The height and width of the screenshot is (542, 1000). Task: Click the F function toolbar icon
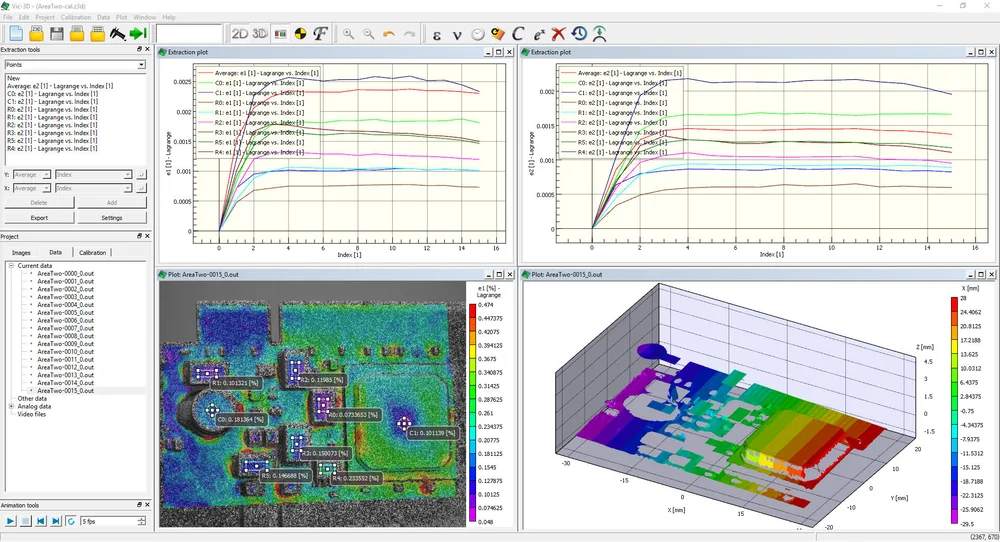click(321, 34)
